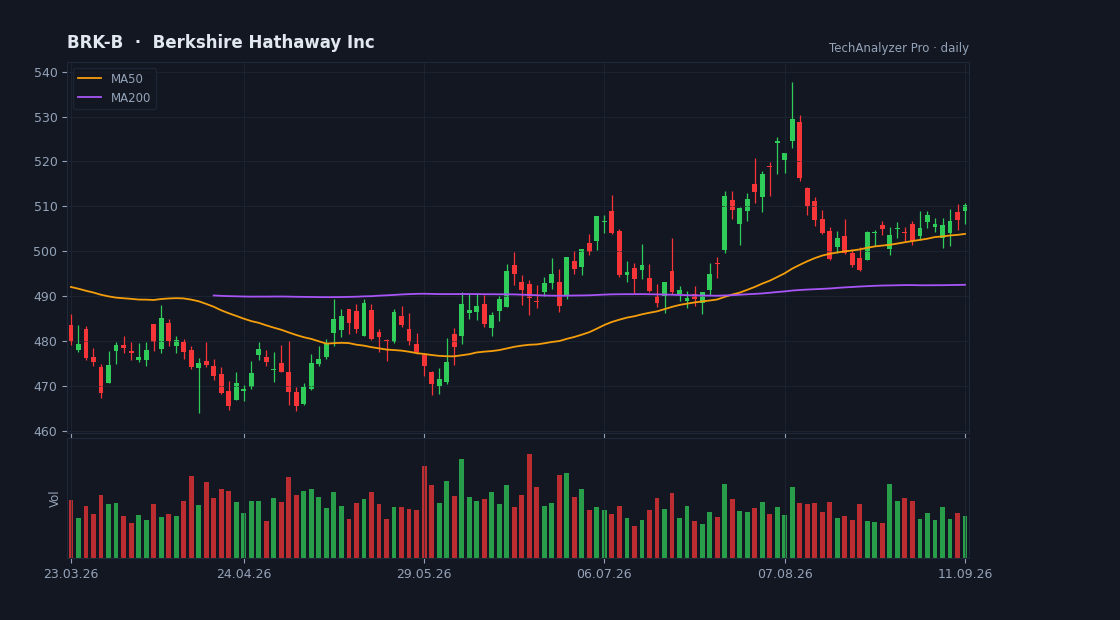Viewport: 1120px width, 620px height.
Task: Click the BRK-B Berkshire Hathaway Inc title
Action: 221,42
